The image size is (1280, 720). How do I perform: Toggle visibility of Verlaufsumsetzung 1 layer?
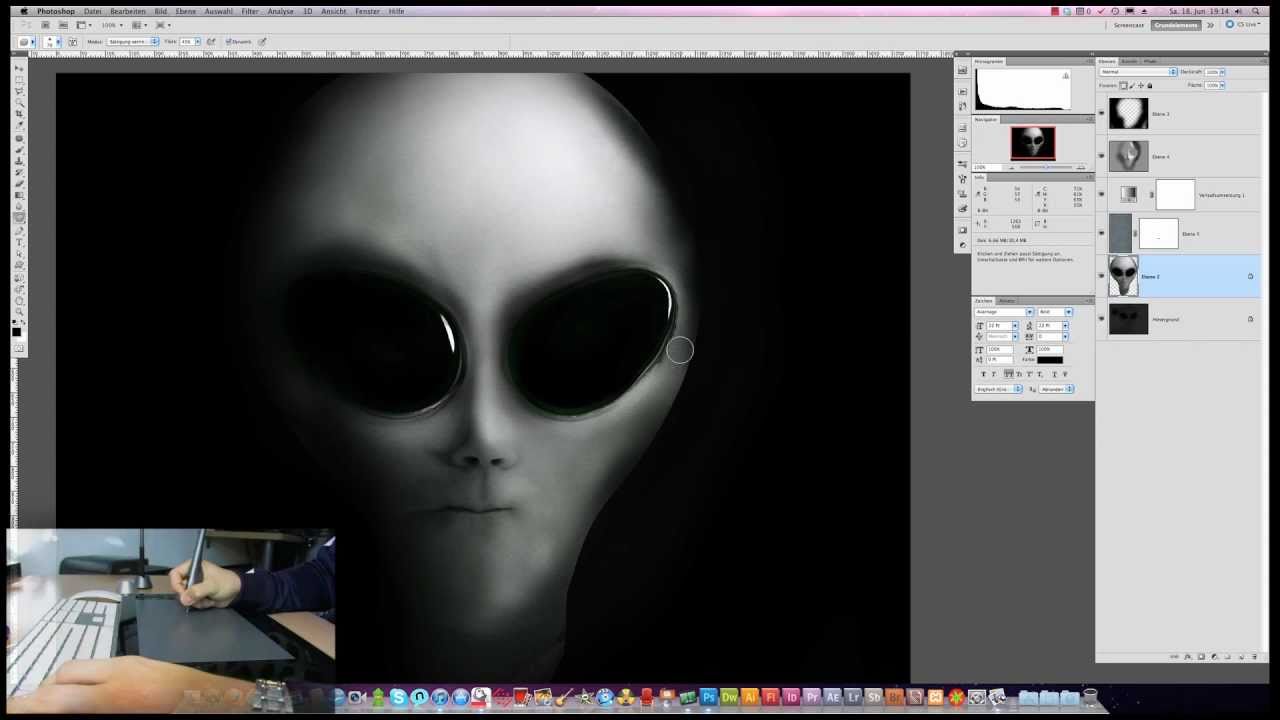1102,195
